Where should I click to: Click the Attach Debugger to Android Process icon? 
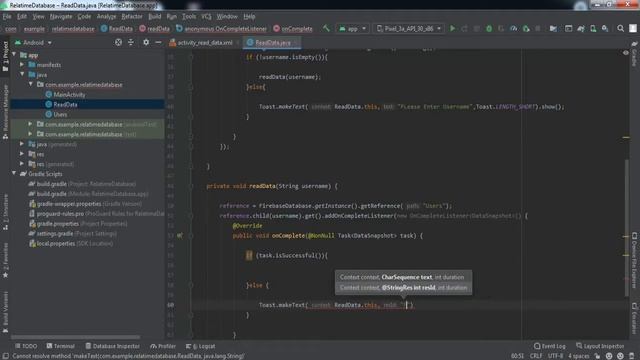coord(526,29)
